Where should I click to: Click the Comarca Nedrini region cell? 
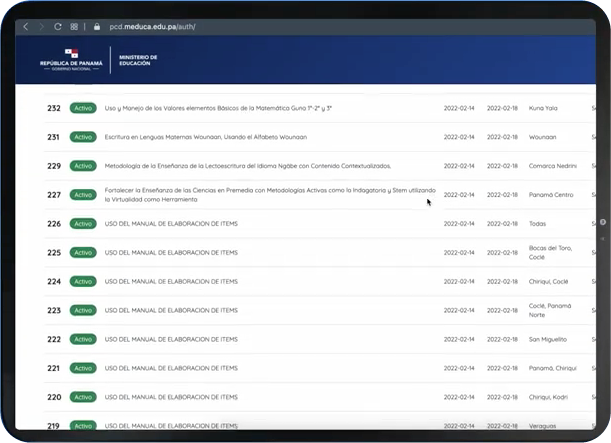point(553,166)
